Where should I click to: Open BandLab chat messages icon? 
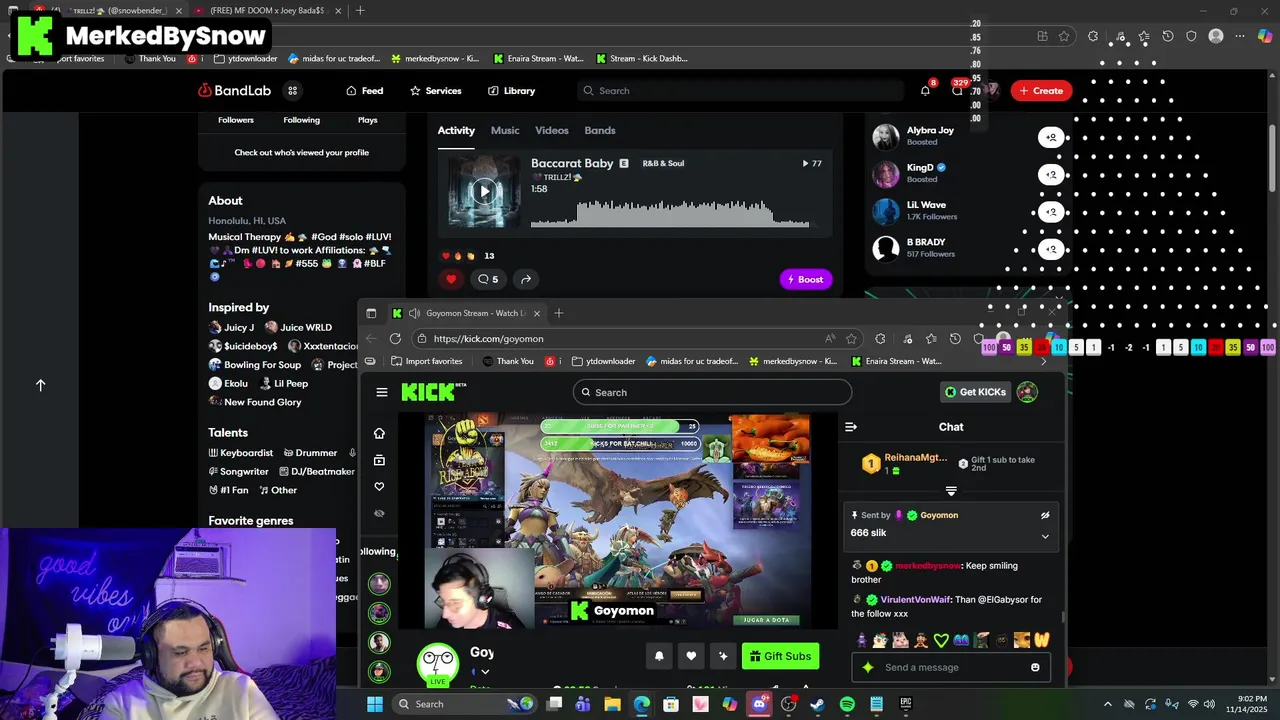[x=957, y=90]
